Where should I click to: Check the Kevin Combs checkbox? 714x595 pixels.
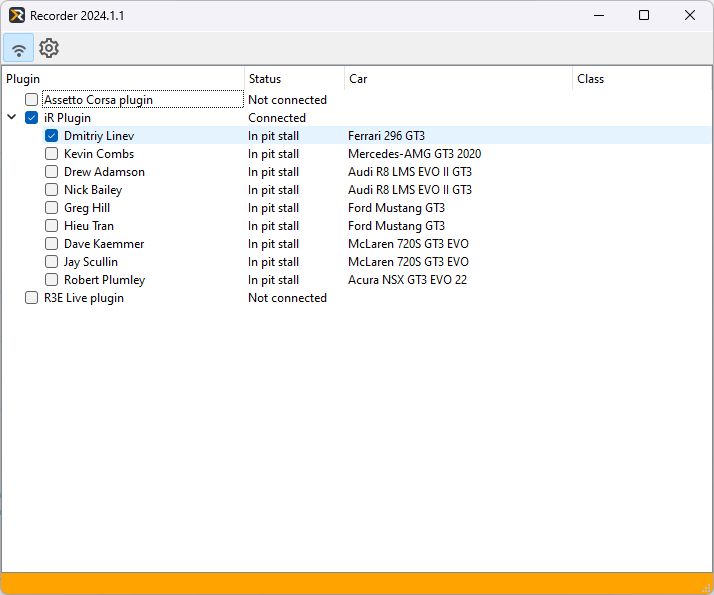click(x=51, y=153)
